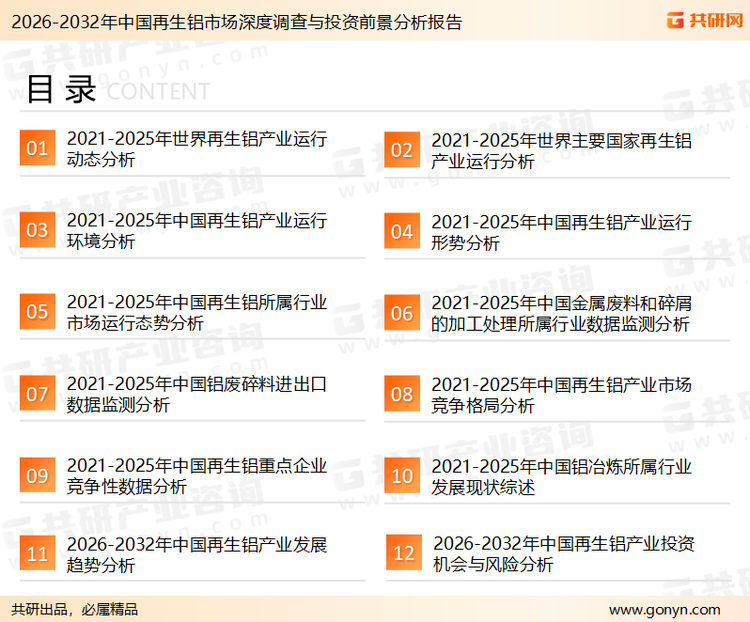Open the www.gonyn.com footer link
Screen dimensions: 750x622
(664, 610)
